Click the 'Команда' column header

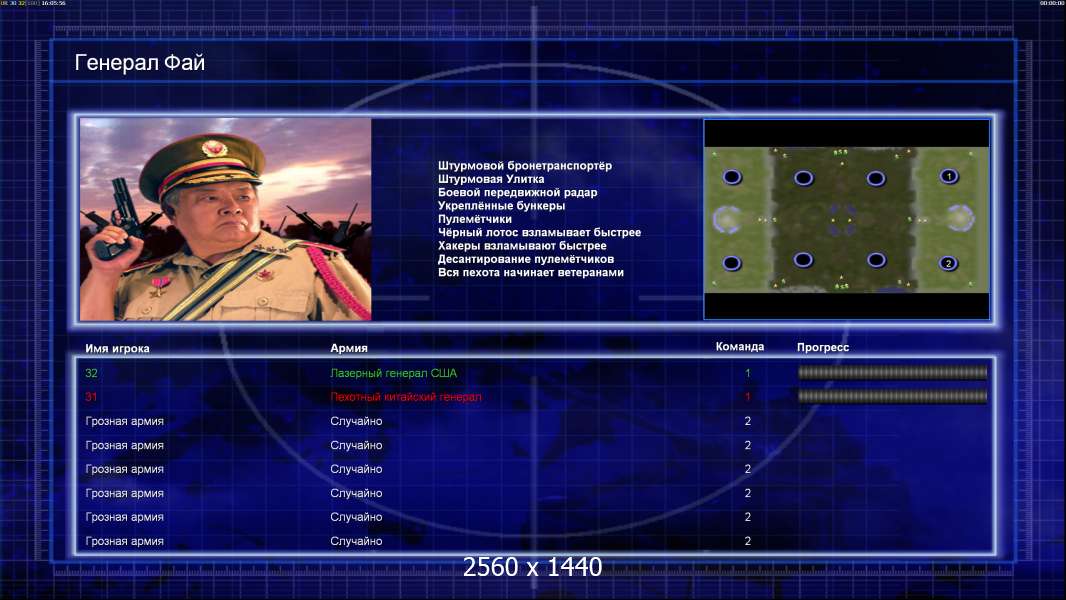coord(740,347)
